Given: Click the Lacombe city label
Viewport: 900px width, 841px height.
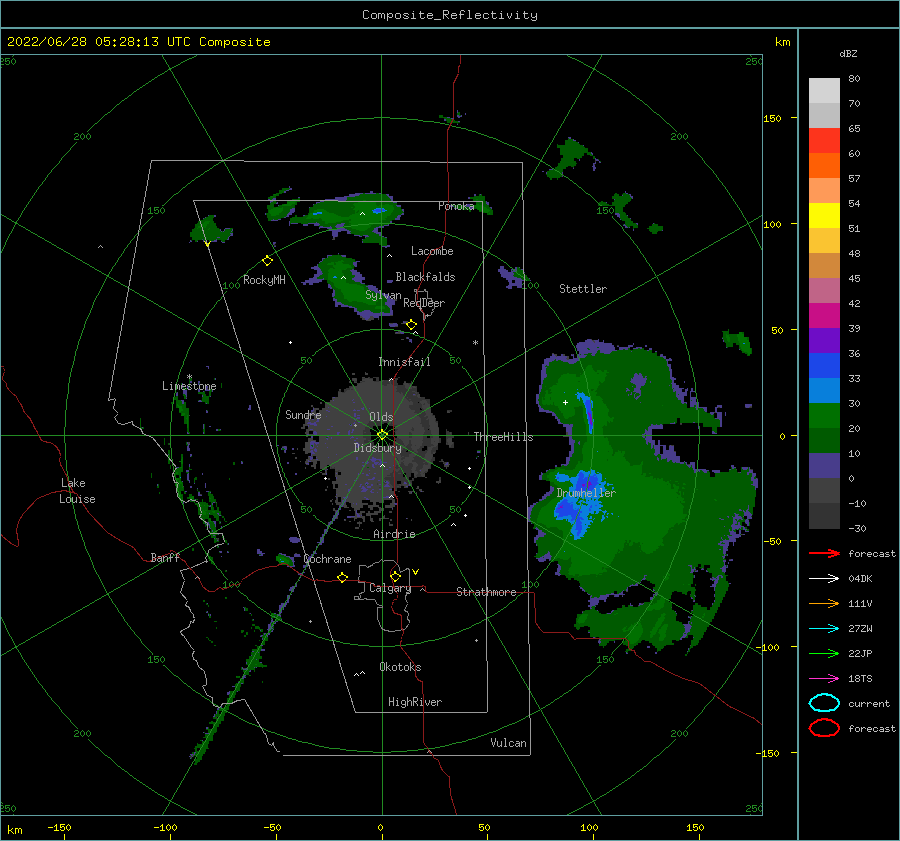Looking at the screenshot, I should pyautogui.click(x=432, y=251).
